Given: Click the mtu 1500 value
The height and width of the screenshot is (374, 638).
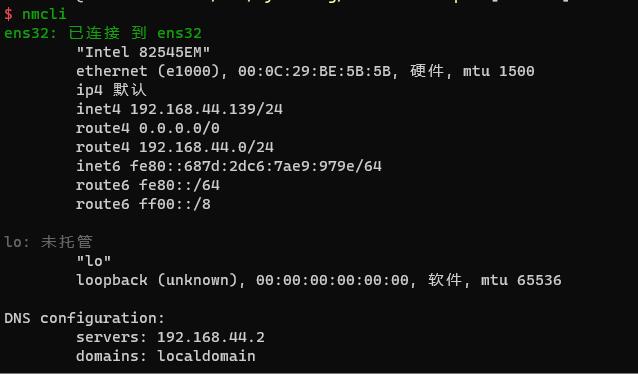Looking at the screenshot, I should click(x=498, y=71).
